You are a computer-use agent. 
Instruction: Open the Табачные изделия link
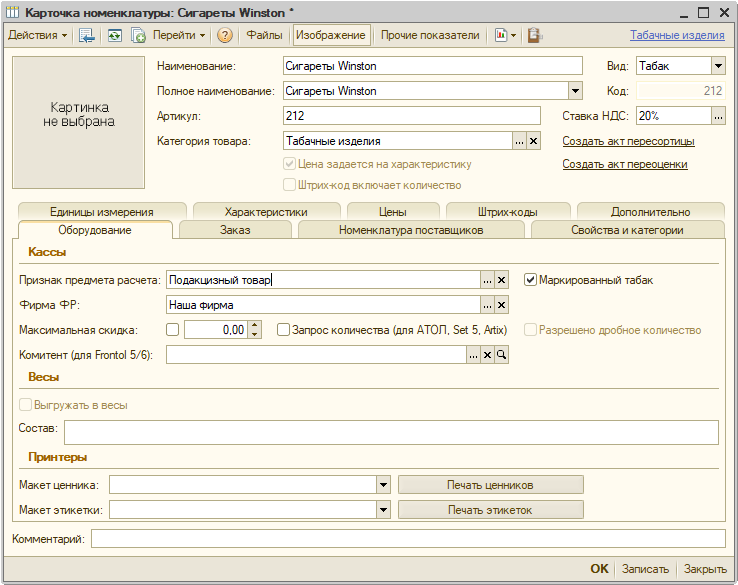click(x=677, y=35)
